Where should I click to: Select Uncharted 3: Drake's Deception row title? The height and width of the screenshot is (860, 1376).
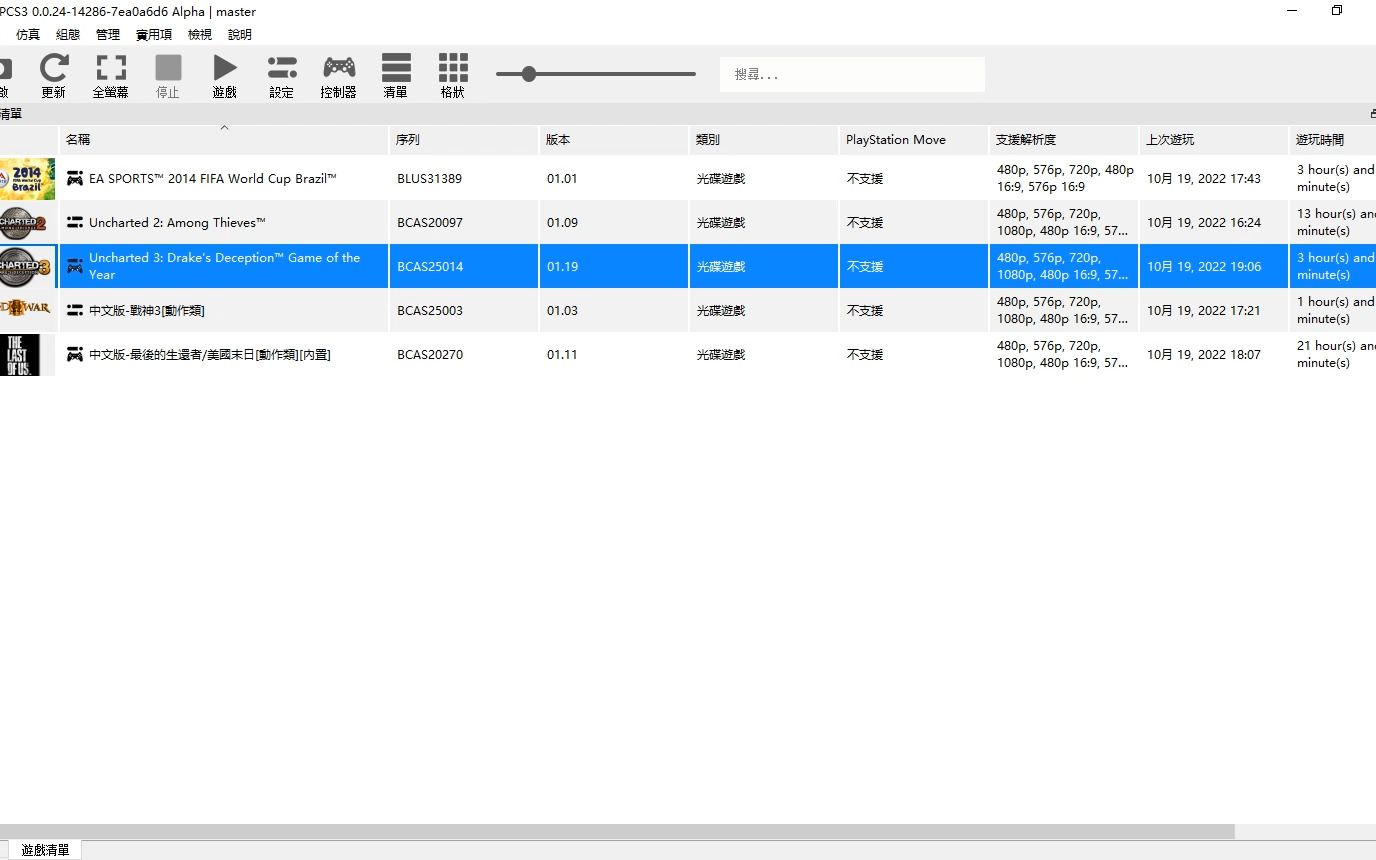(224, 266)
